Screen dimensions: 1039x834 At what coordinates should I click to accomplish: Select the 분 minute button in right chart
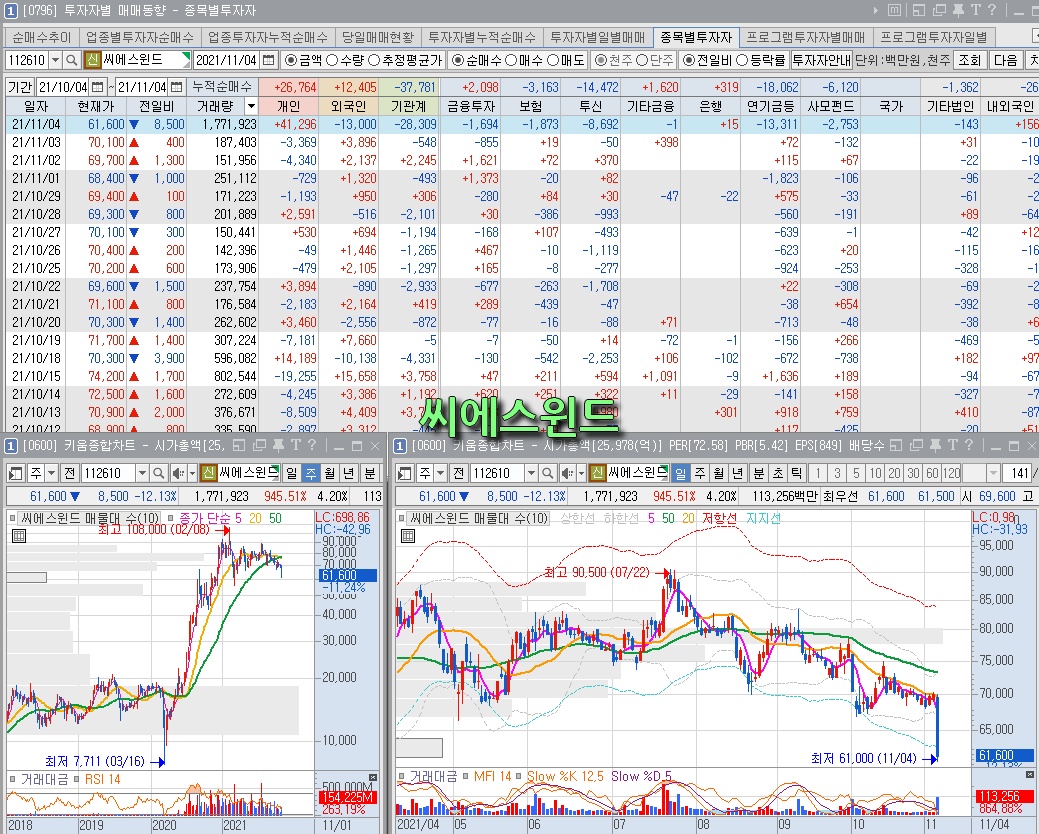click(759, 473)
